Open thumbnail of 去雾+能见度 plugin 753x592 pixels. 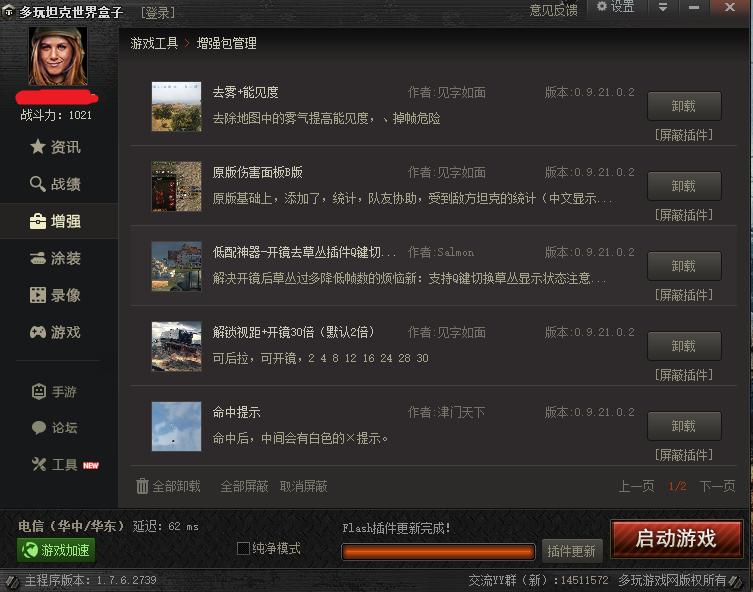(x=176, y=107)
